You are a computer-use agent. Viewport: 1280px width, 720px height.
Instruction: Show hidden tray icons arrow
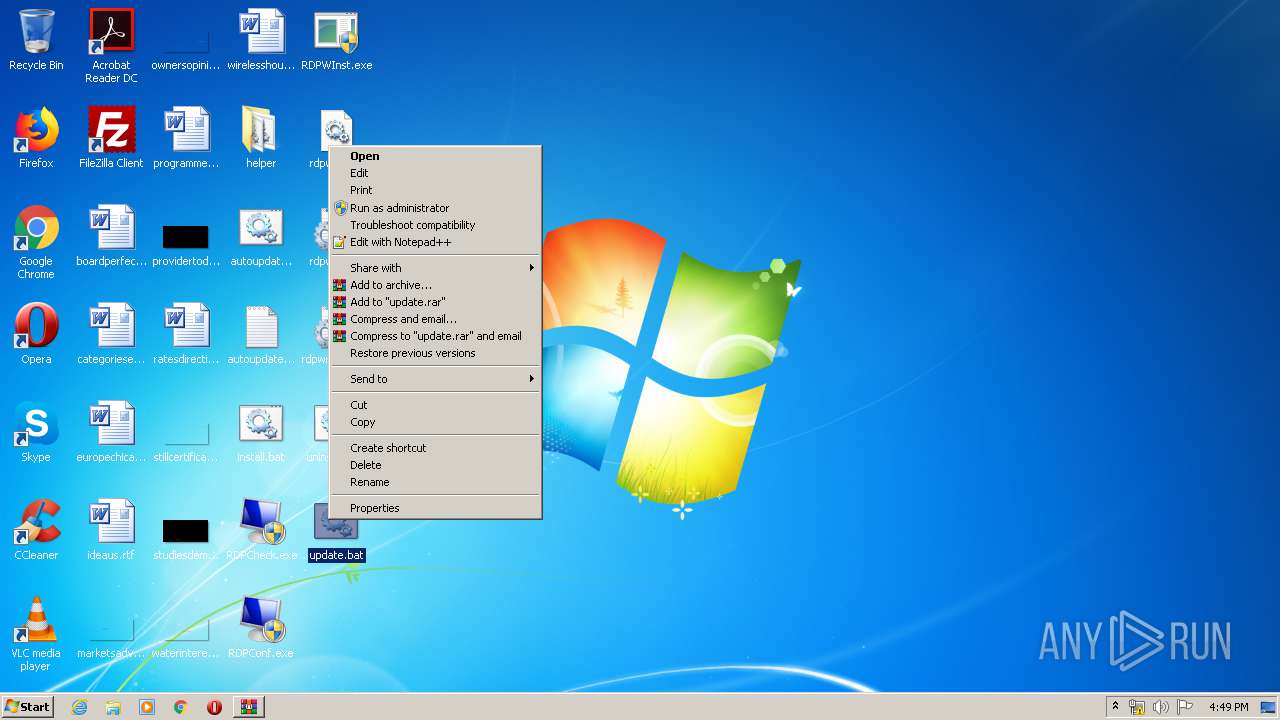1115,707
